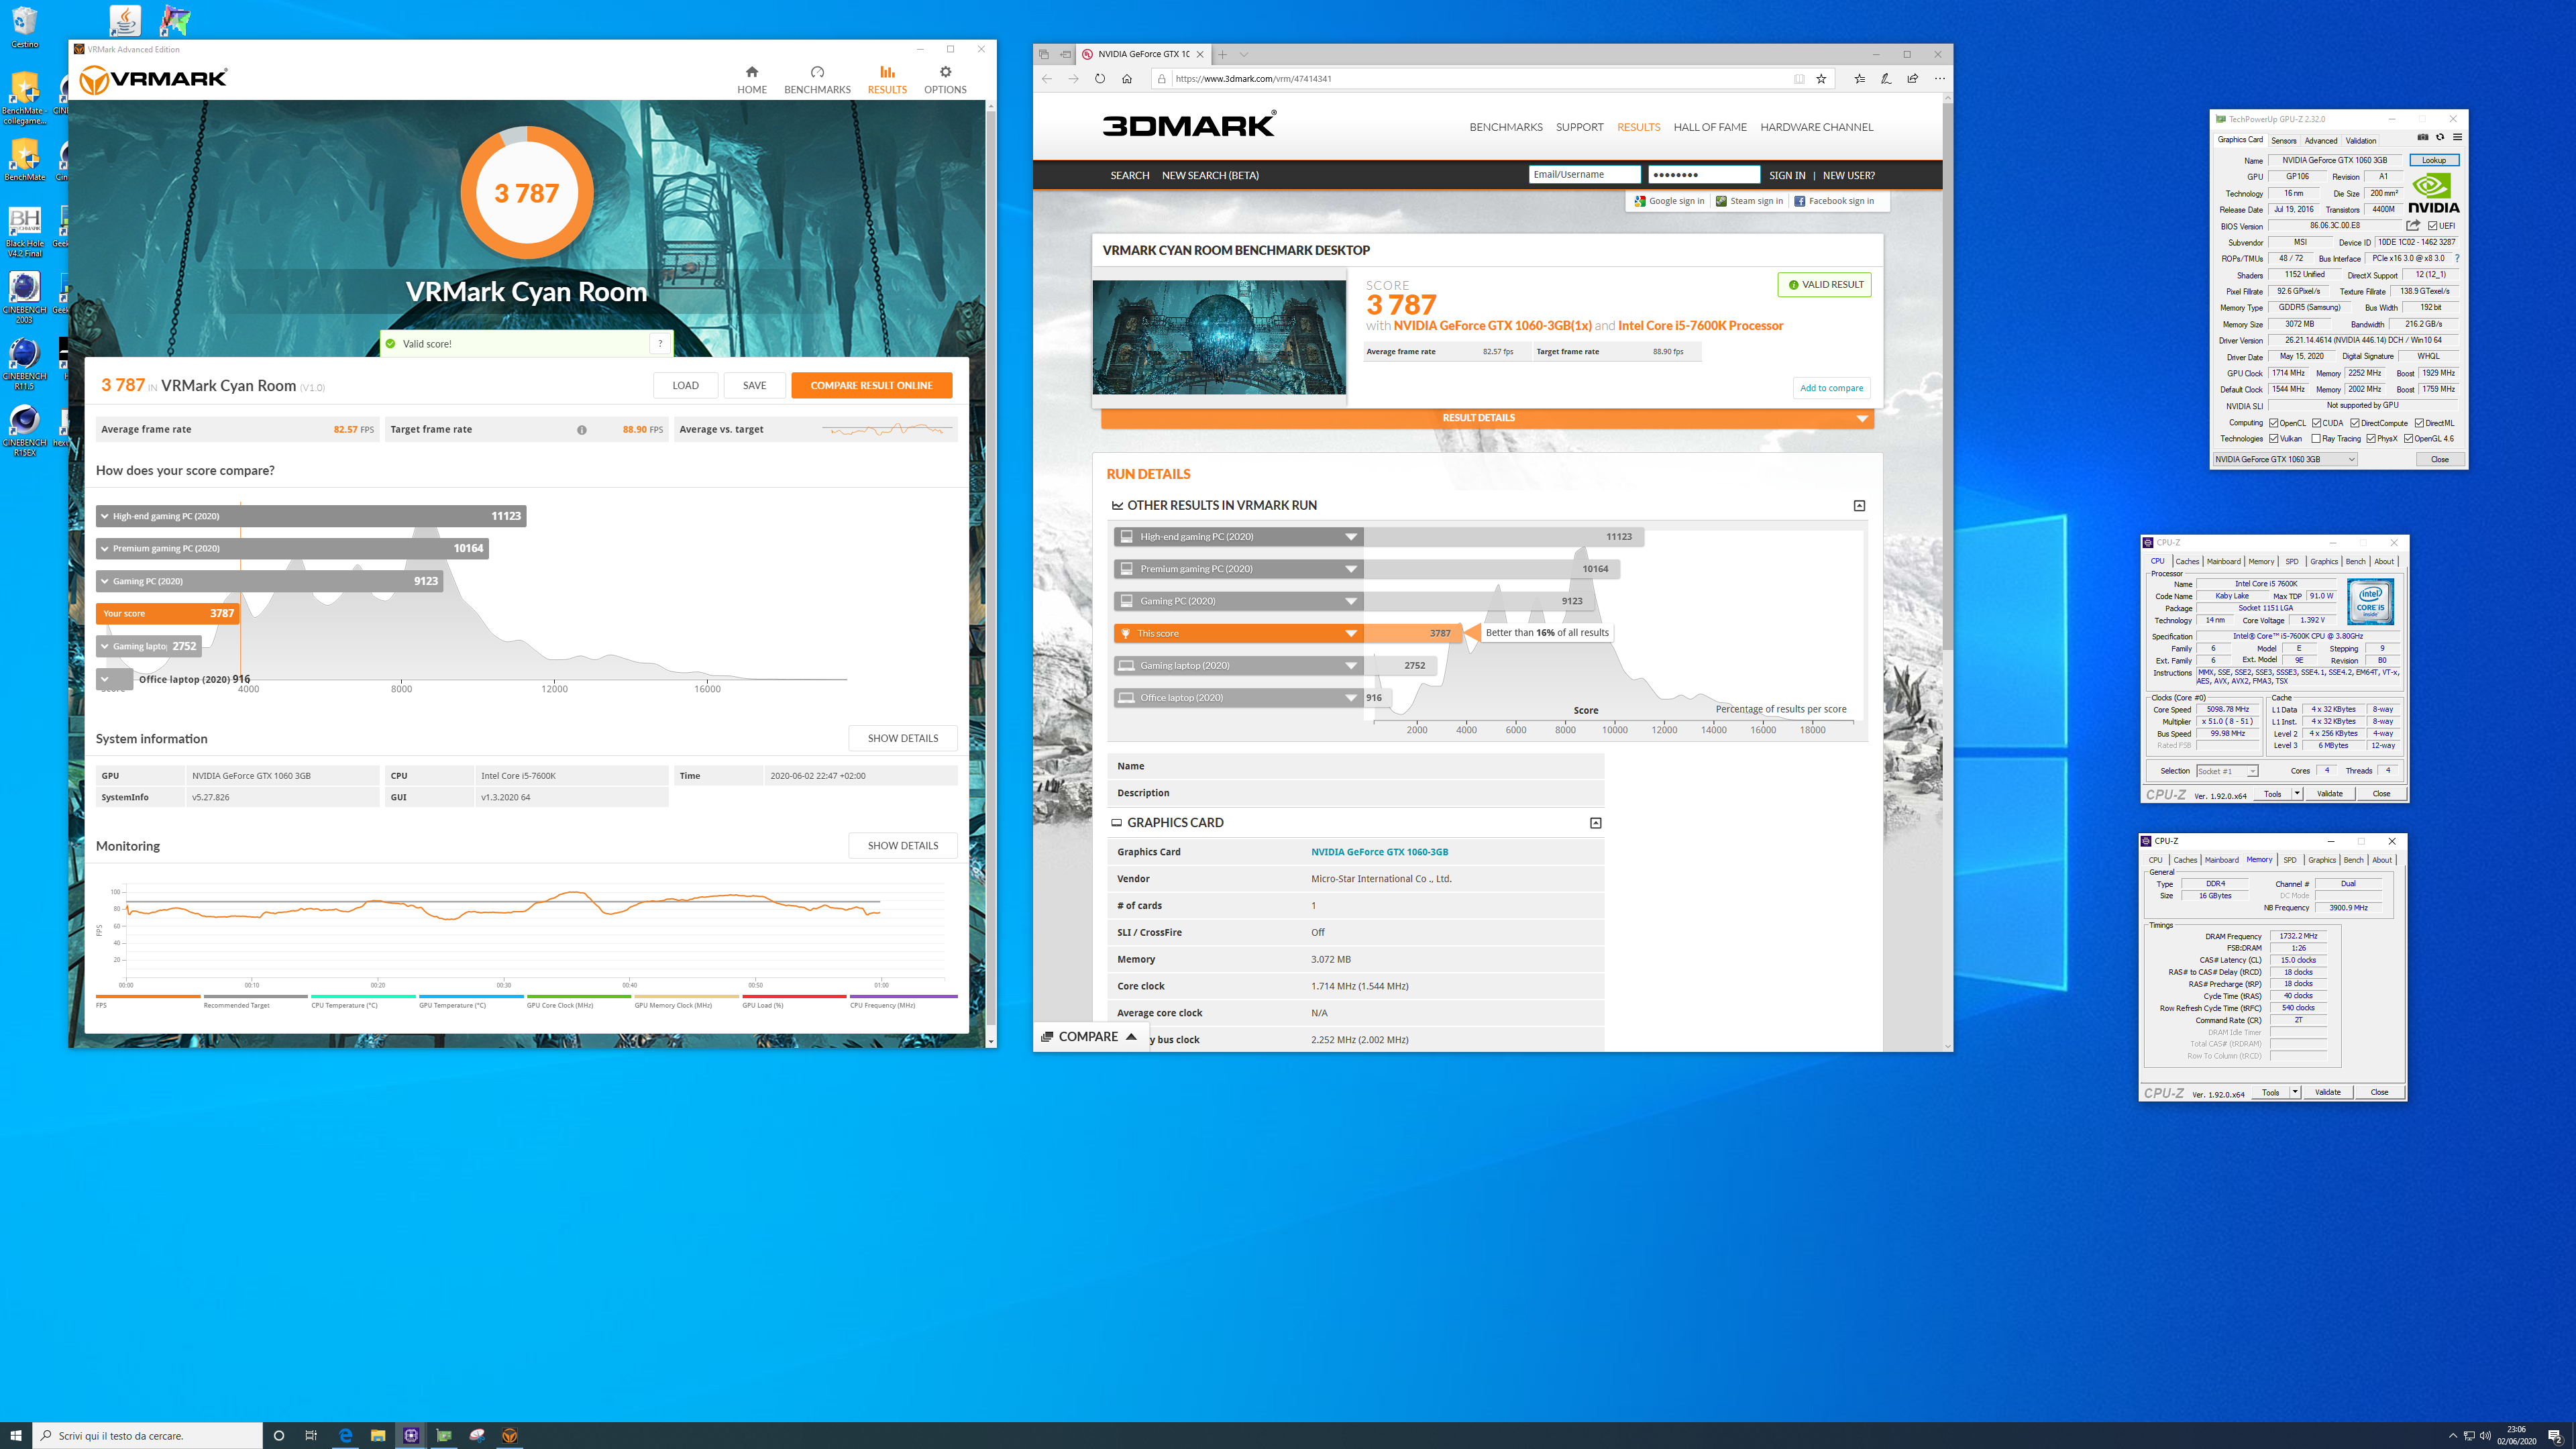Toggle OpenGL 4.6 checkbox in GPU-Z
This screenshot has height=1449, width=2576.
[2409, 438]
